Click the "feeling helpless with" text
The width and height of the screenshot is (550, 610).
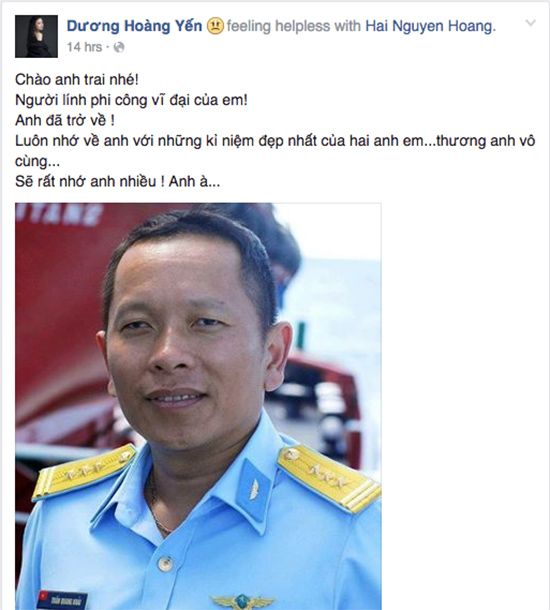[295, 26]
